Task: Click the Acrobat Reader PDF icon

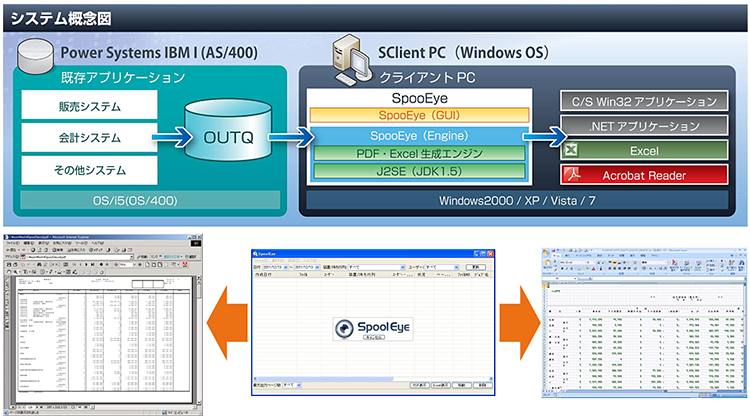Action: [x=572, y=175]
